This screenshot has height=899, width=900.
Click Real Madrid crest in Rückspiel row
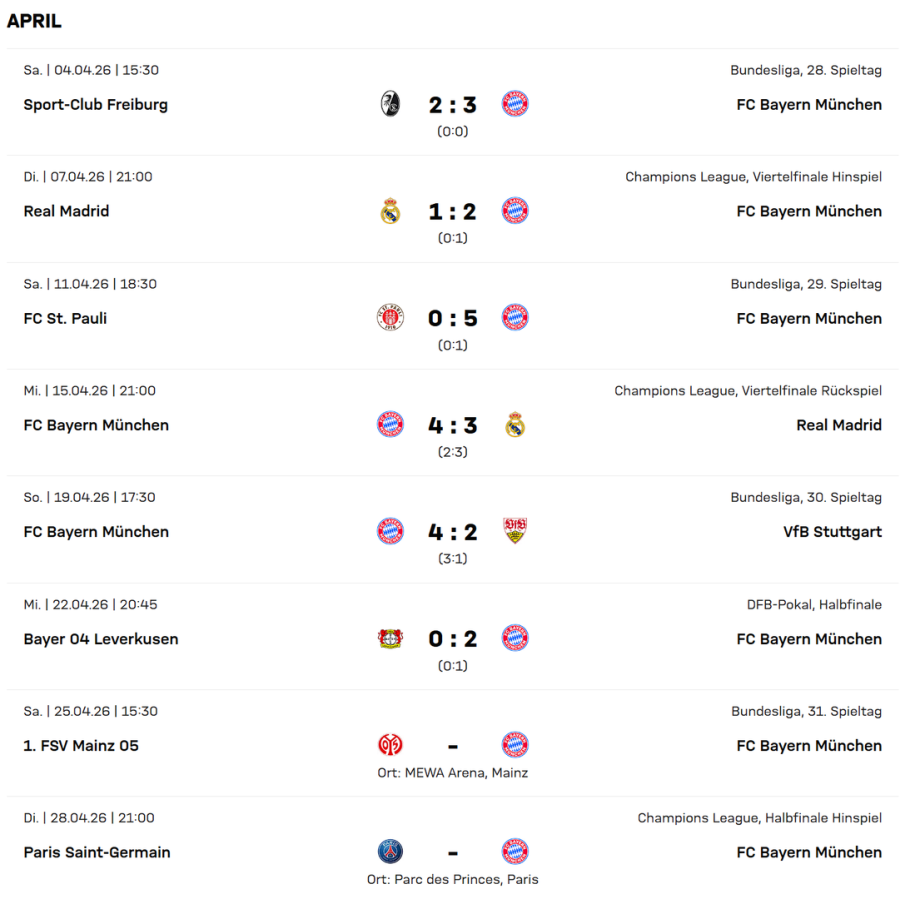coord(515,425)
